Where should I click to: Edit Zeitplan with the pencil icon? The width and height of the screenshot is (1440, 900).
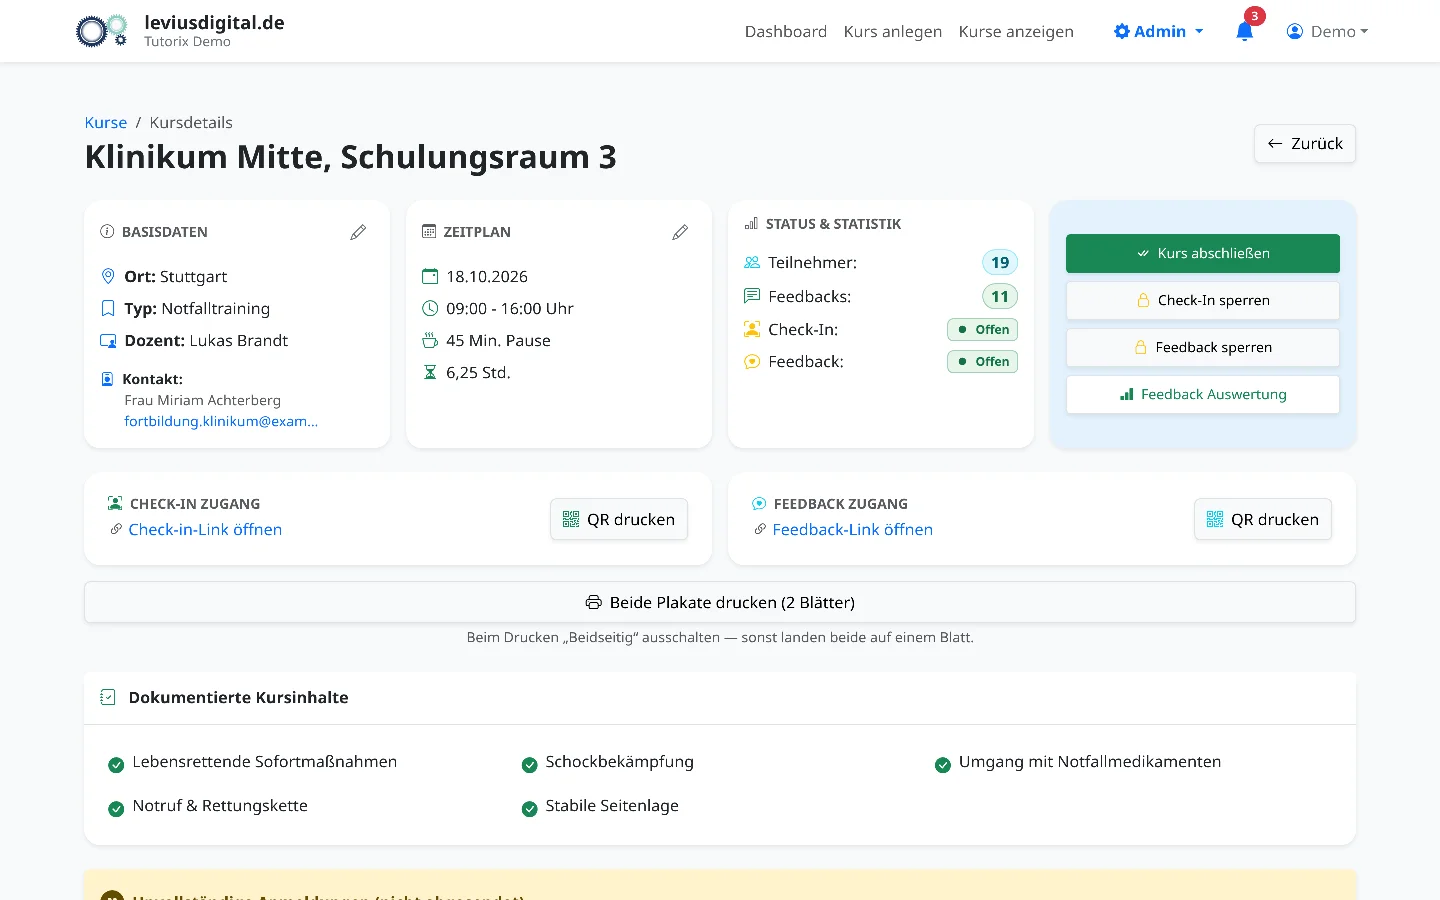(680, 232)
